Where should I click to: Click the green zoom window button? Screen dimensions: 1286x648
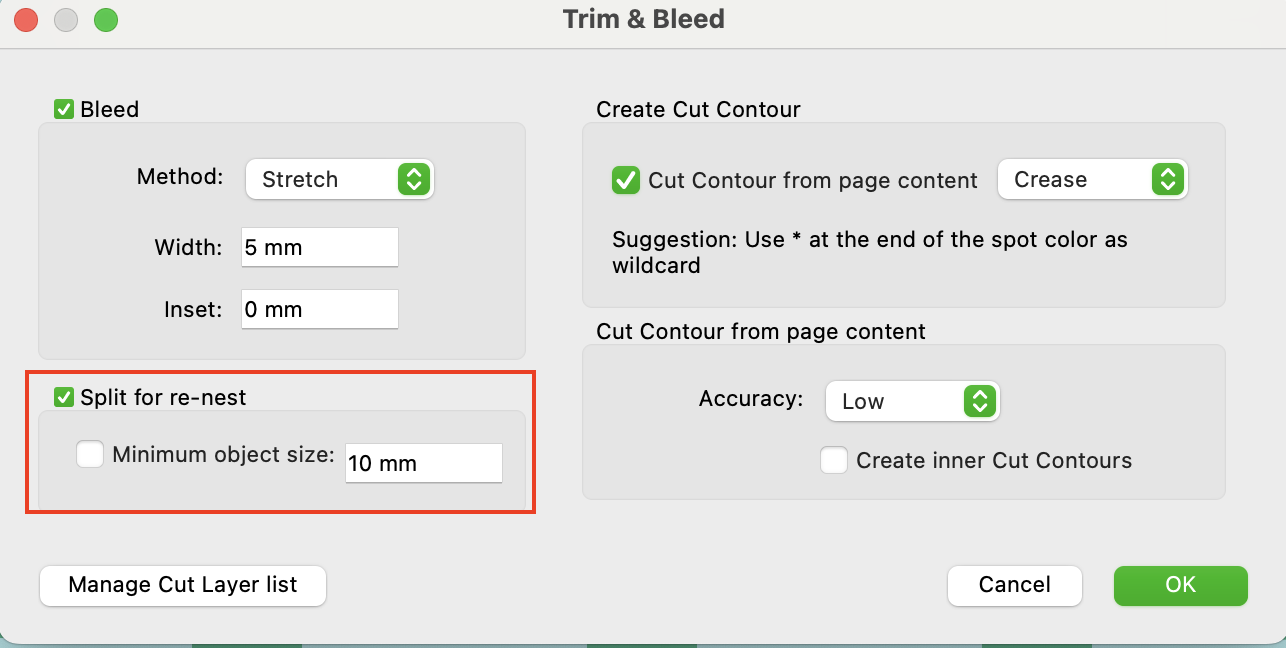105,19
